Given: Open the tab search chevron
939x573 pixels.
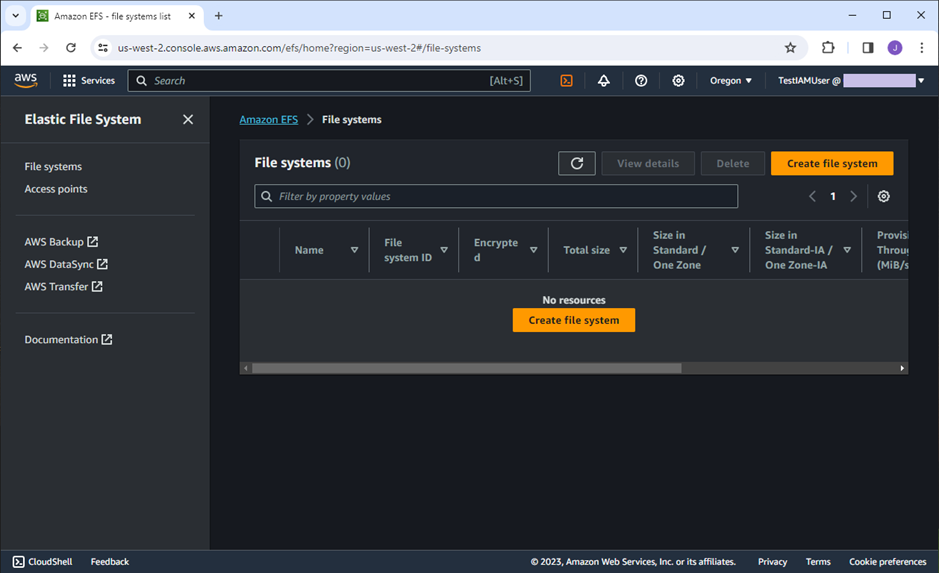Looking at the screenshot, I should [16, 16].
